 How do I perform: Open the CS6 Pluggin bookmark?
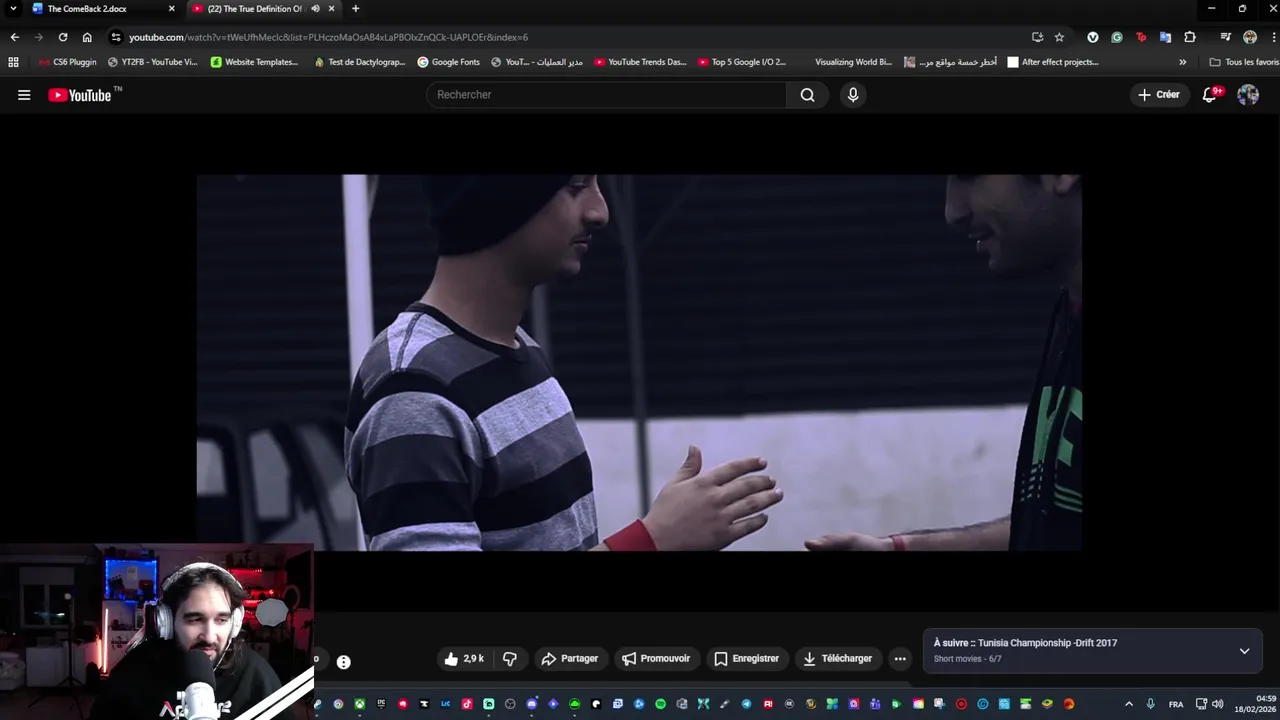tap(67, 62)
